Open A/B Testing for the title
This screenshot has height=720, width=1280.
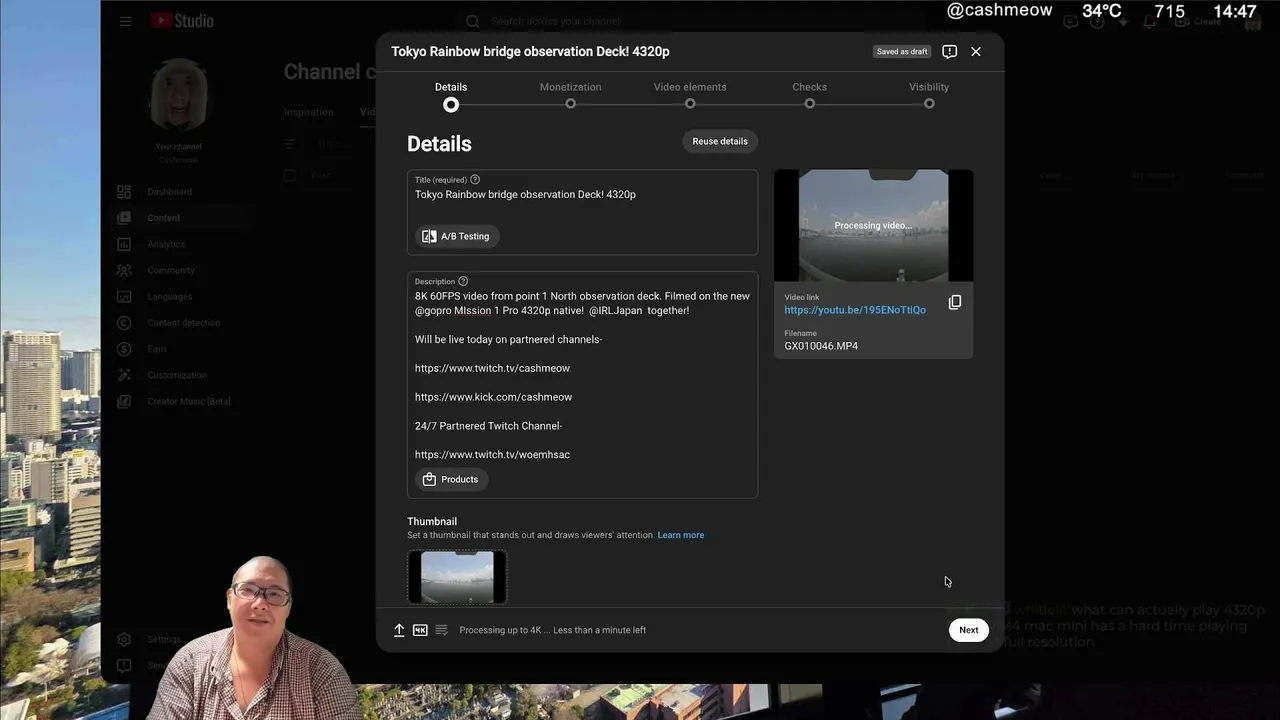[x=457, y=236]
